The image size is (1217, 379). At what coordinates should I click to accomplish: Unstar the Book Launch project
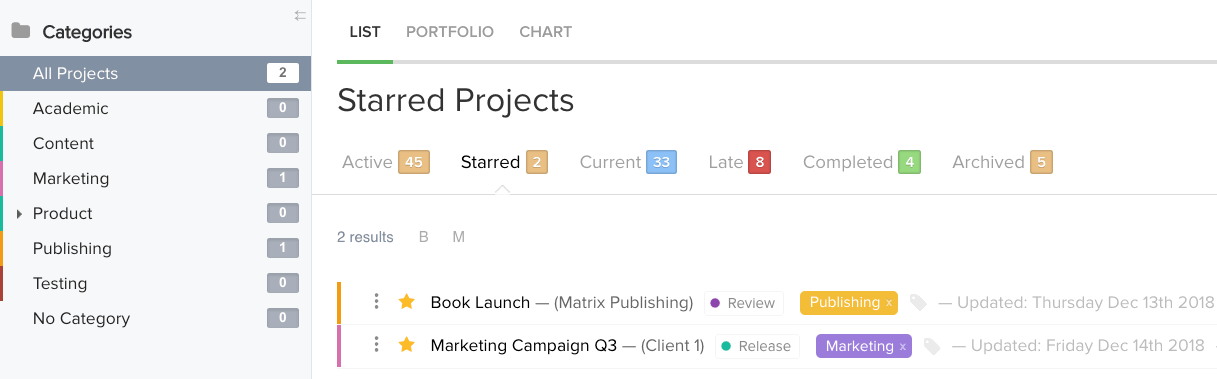pyautogui.click(x=406, y=301)
